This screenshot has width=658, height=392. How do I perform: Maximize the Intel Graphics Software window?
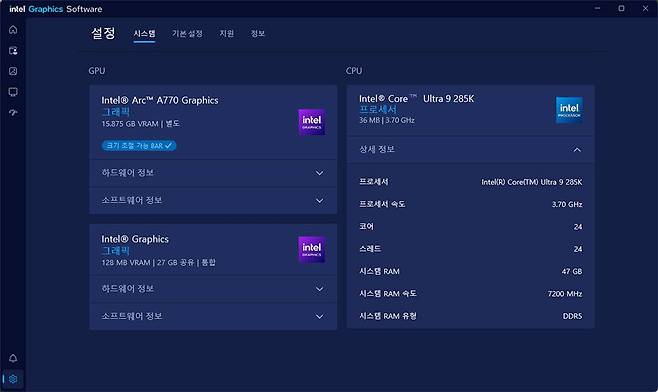click(x=621, y=8)
